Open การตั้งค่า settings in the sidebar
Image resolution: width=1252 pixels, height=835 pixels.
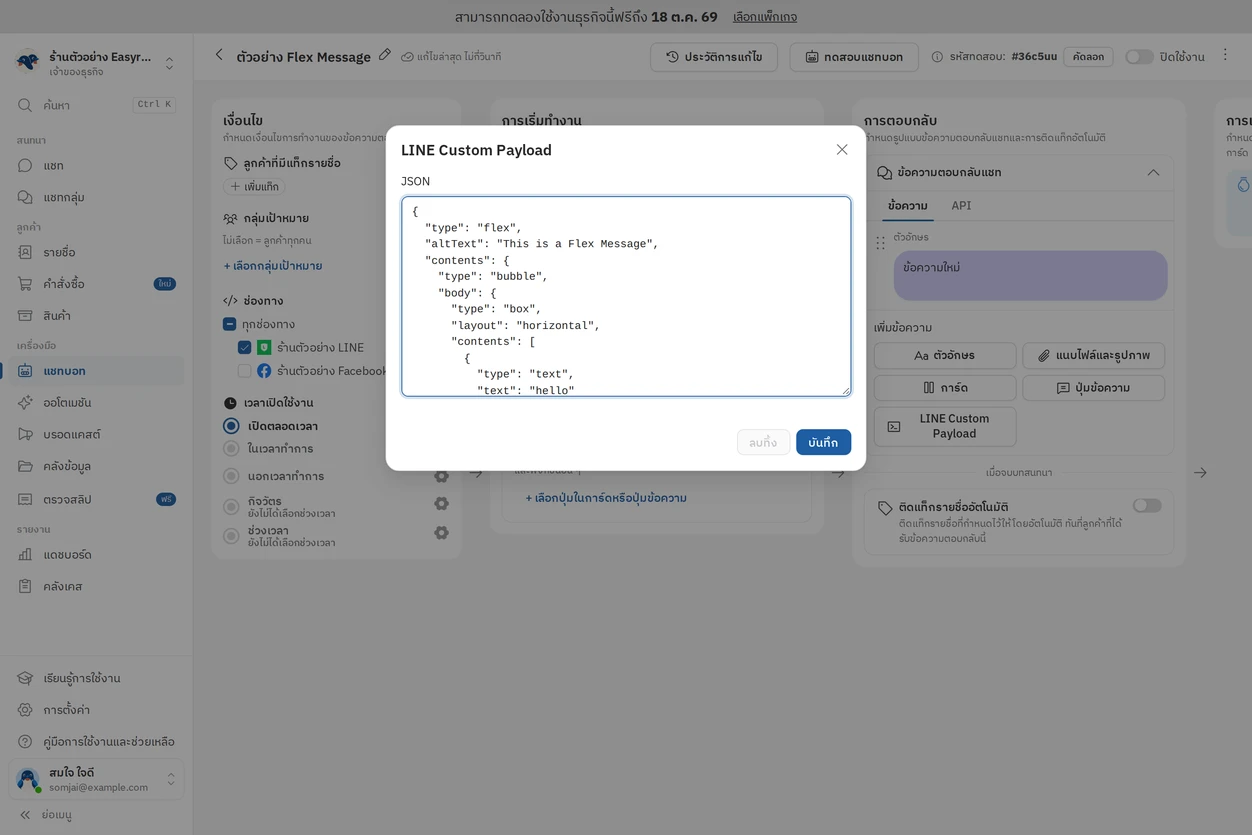click(x=96, y=710)
